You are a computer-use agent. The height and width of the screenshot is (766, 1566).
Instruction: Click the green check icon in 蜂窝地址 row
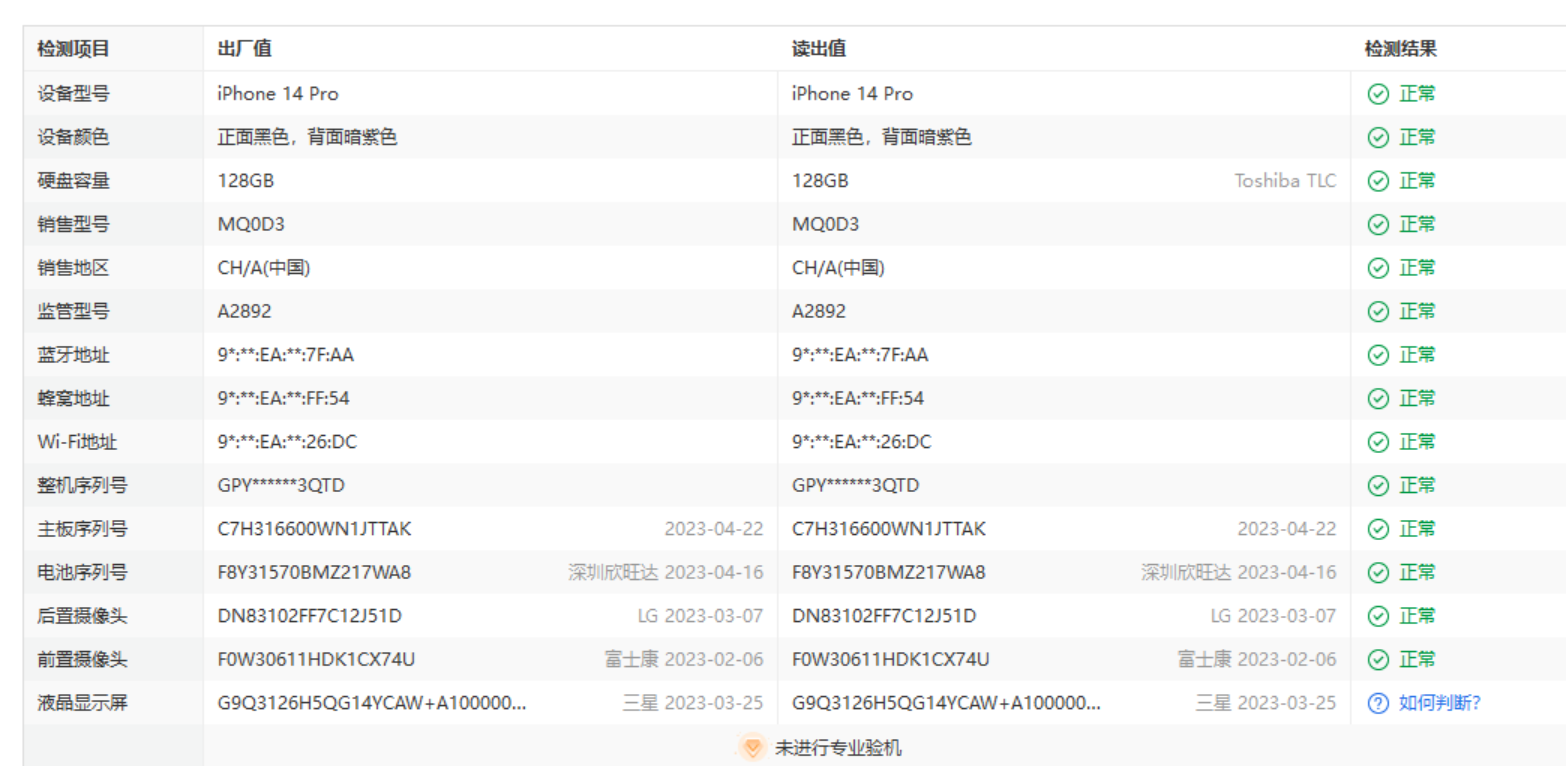pos(1378,399)
